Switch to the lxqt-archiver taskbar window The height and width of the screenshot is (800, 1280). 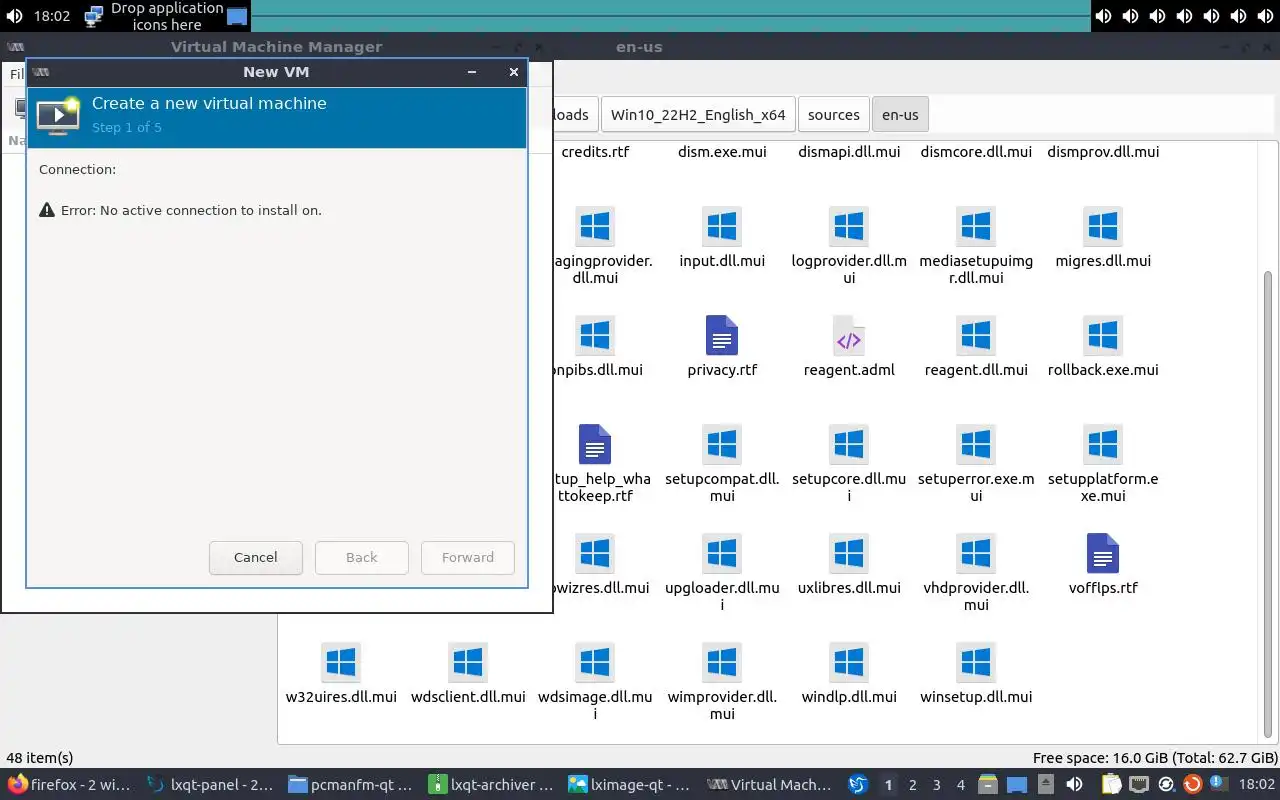click(x=491, y=785)
